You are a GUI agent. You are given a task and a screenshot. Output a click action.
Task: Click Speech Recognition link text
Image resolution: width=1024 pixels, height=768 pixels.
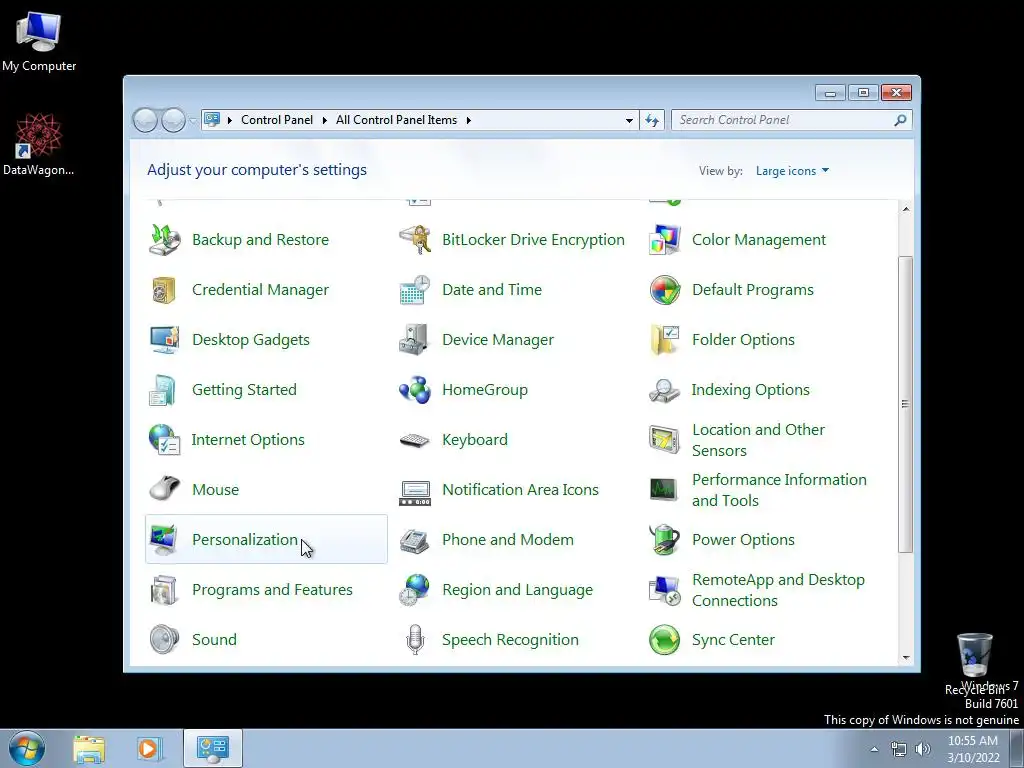click(510, 640)
